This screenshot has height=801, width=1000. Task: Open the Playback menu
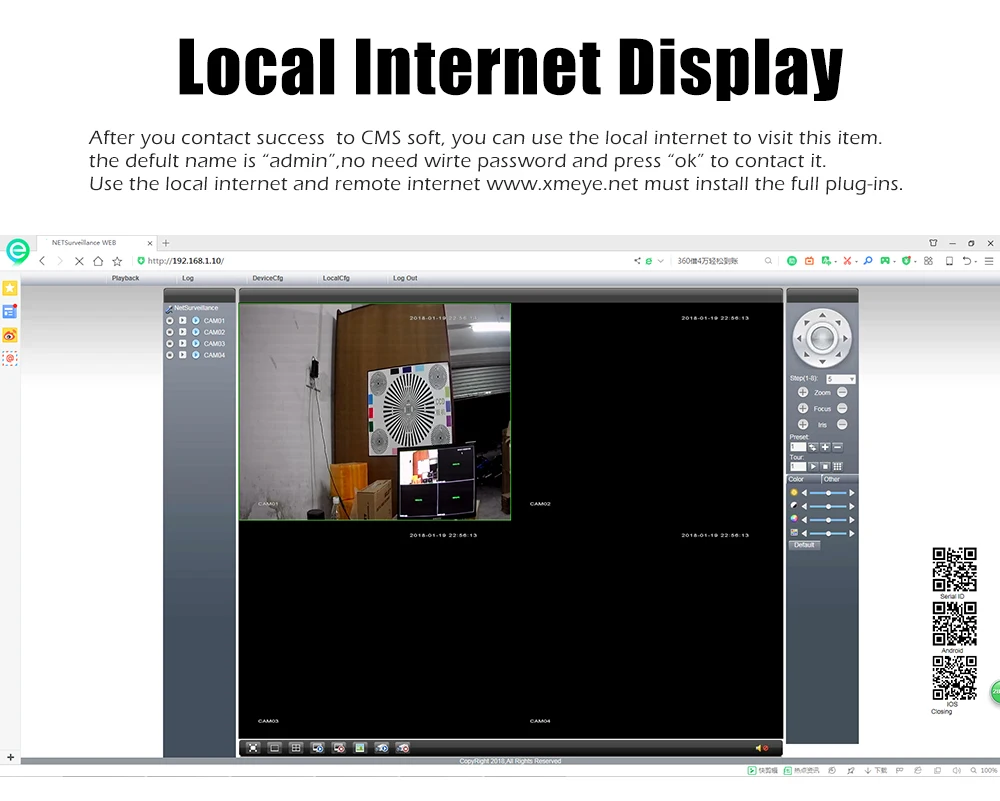point(125,278)
